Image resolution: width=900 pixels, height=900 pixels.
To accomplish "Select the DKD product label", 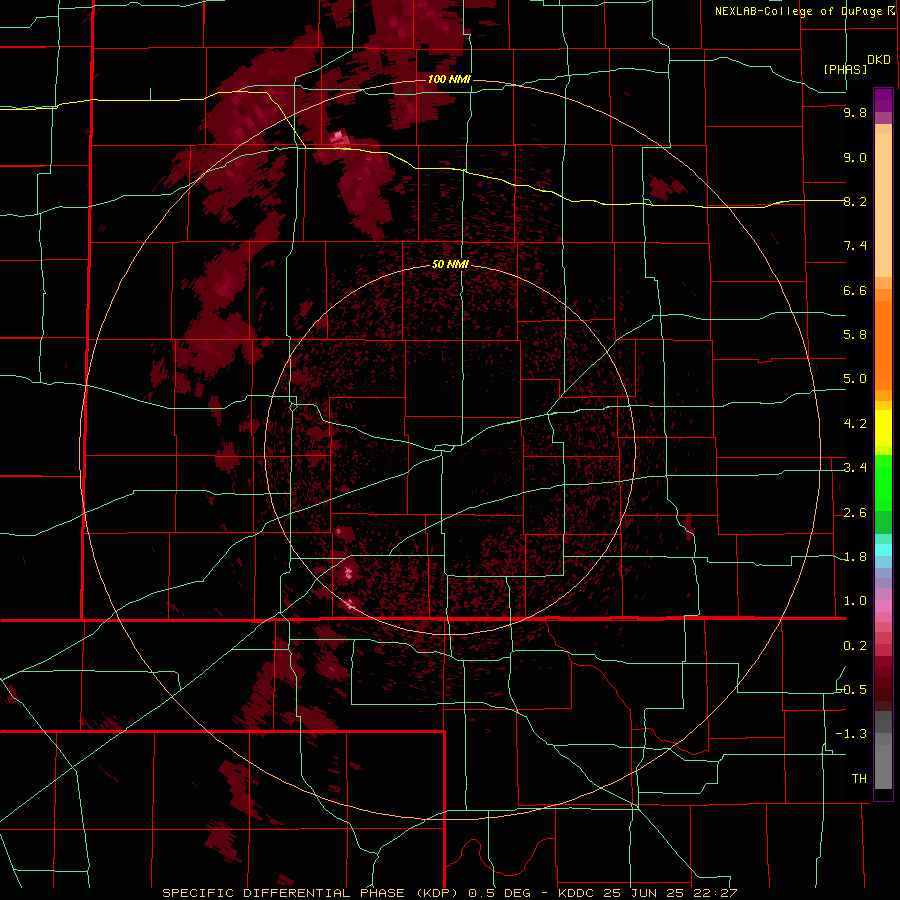I will 879,60.
